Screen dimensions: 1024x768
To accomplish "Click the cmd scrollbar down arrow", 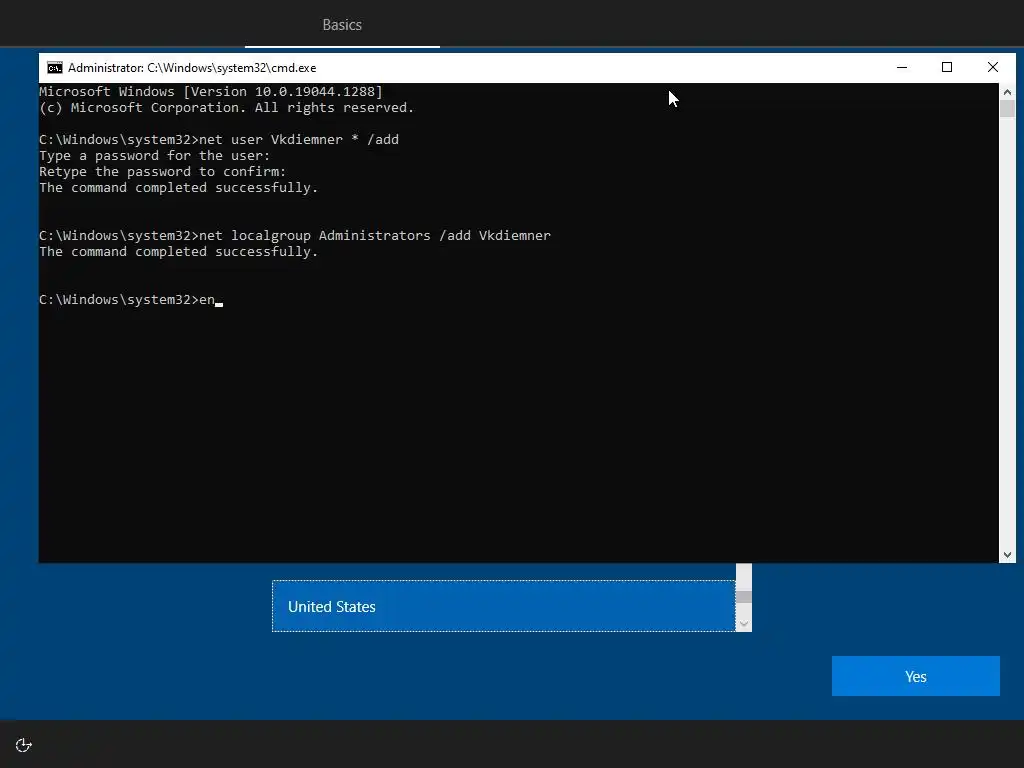I will (x=1007, y=554).
